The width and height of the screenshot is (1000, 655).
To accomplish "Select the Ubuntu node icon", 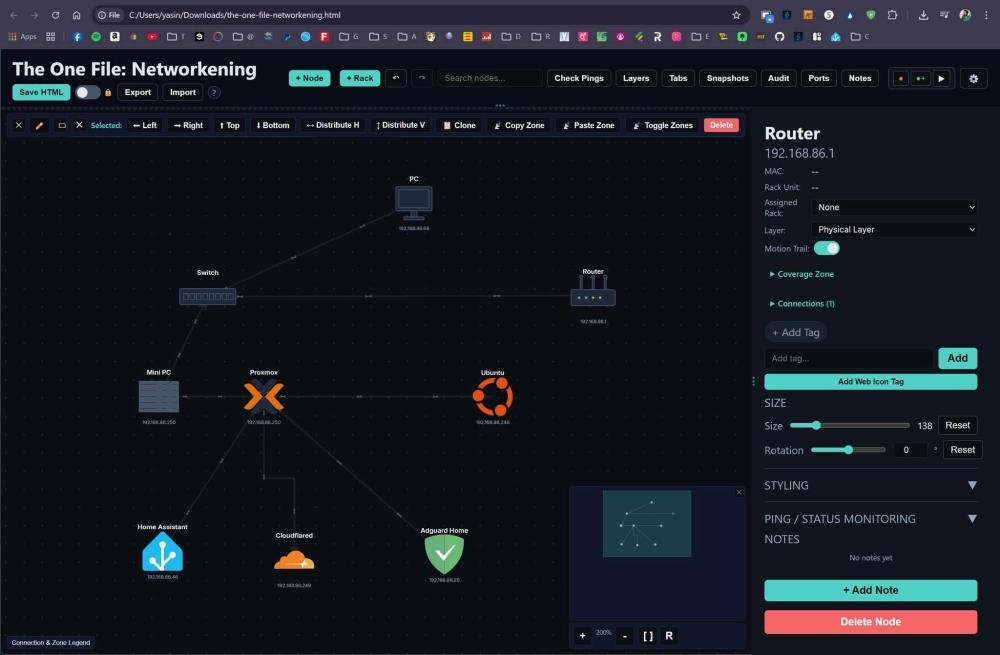I will pos(492,397).
